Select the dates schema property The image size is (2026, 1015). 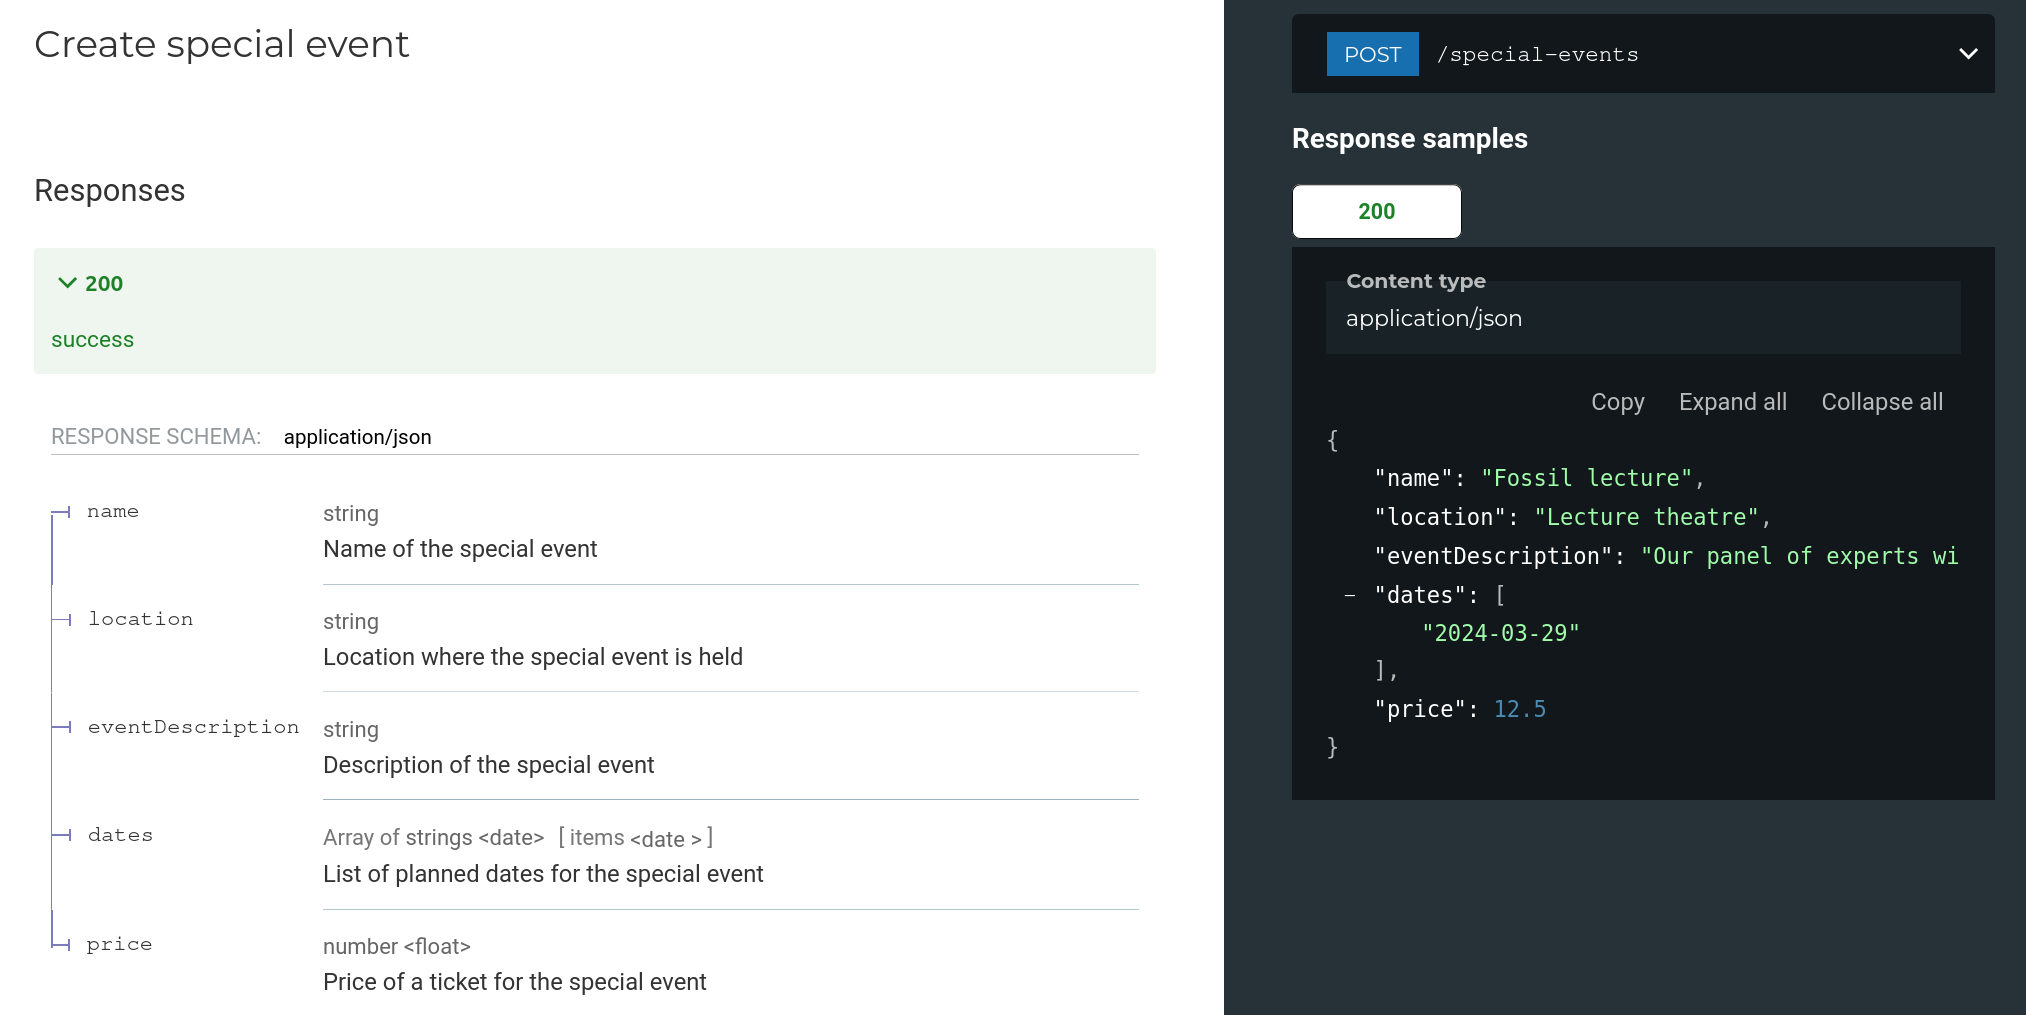tap(120, 836)
